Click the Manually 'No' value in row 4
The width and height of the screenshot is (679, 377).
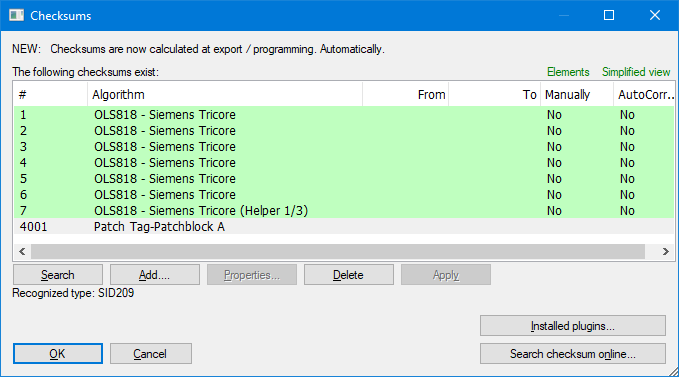coord(554,163)
